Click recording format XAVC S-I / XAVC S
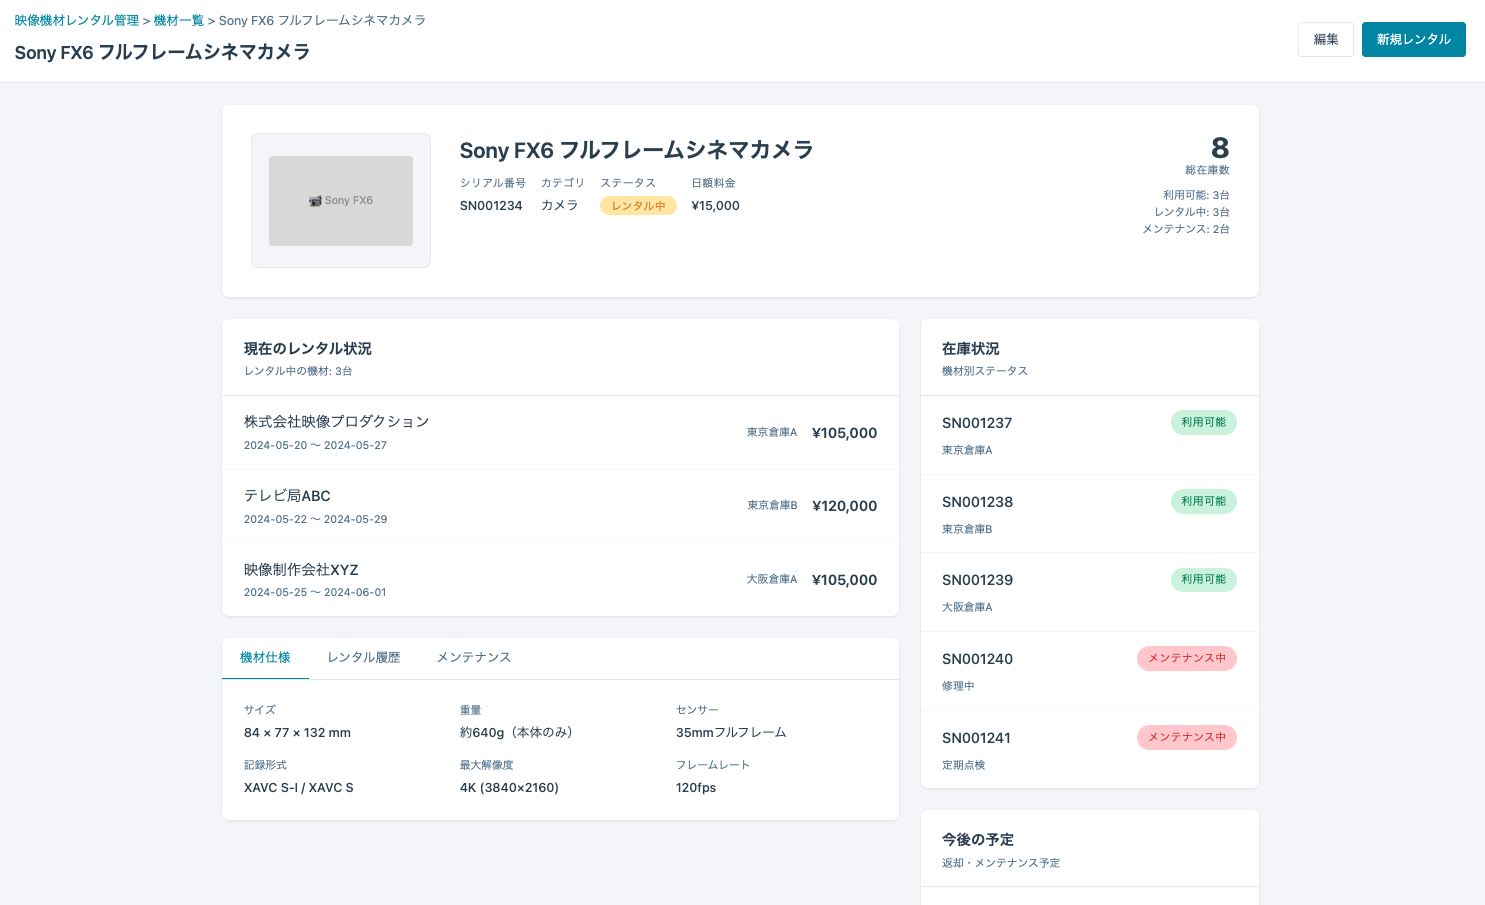Image resolution: width=1485 pixels, height=905 pixels. coord(299,788)
